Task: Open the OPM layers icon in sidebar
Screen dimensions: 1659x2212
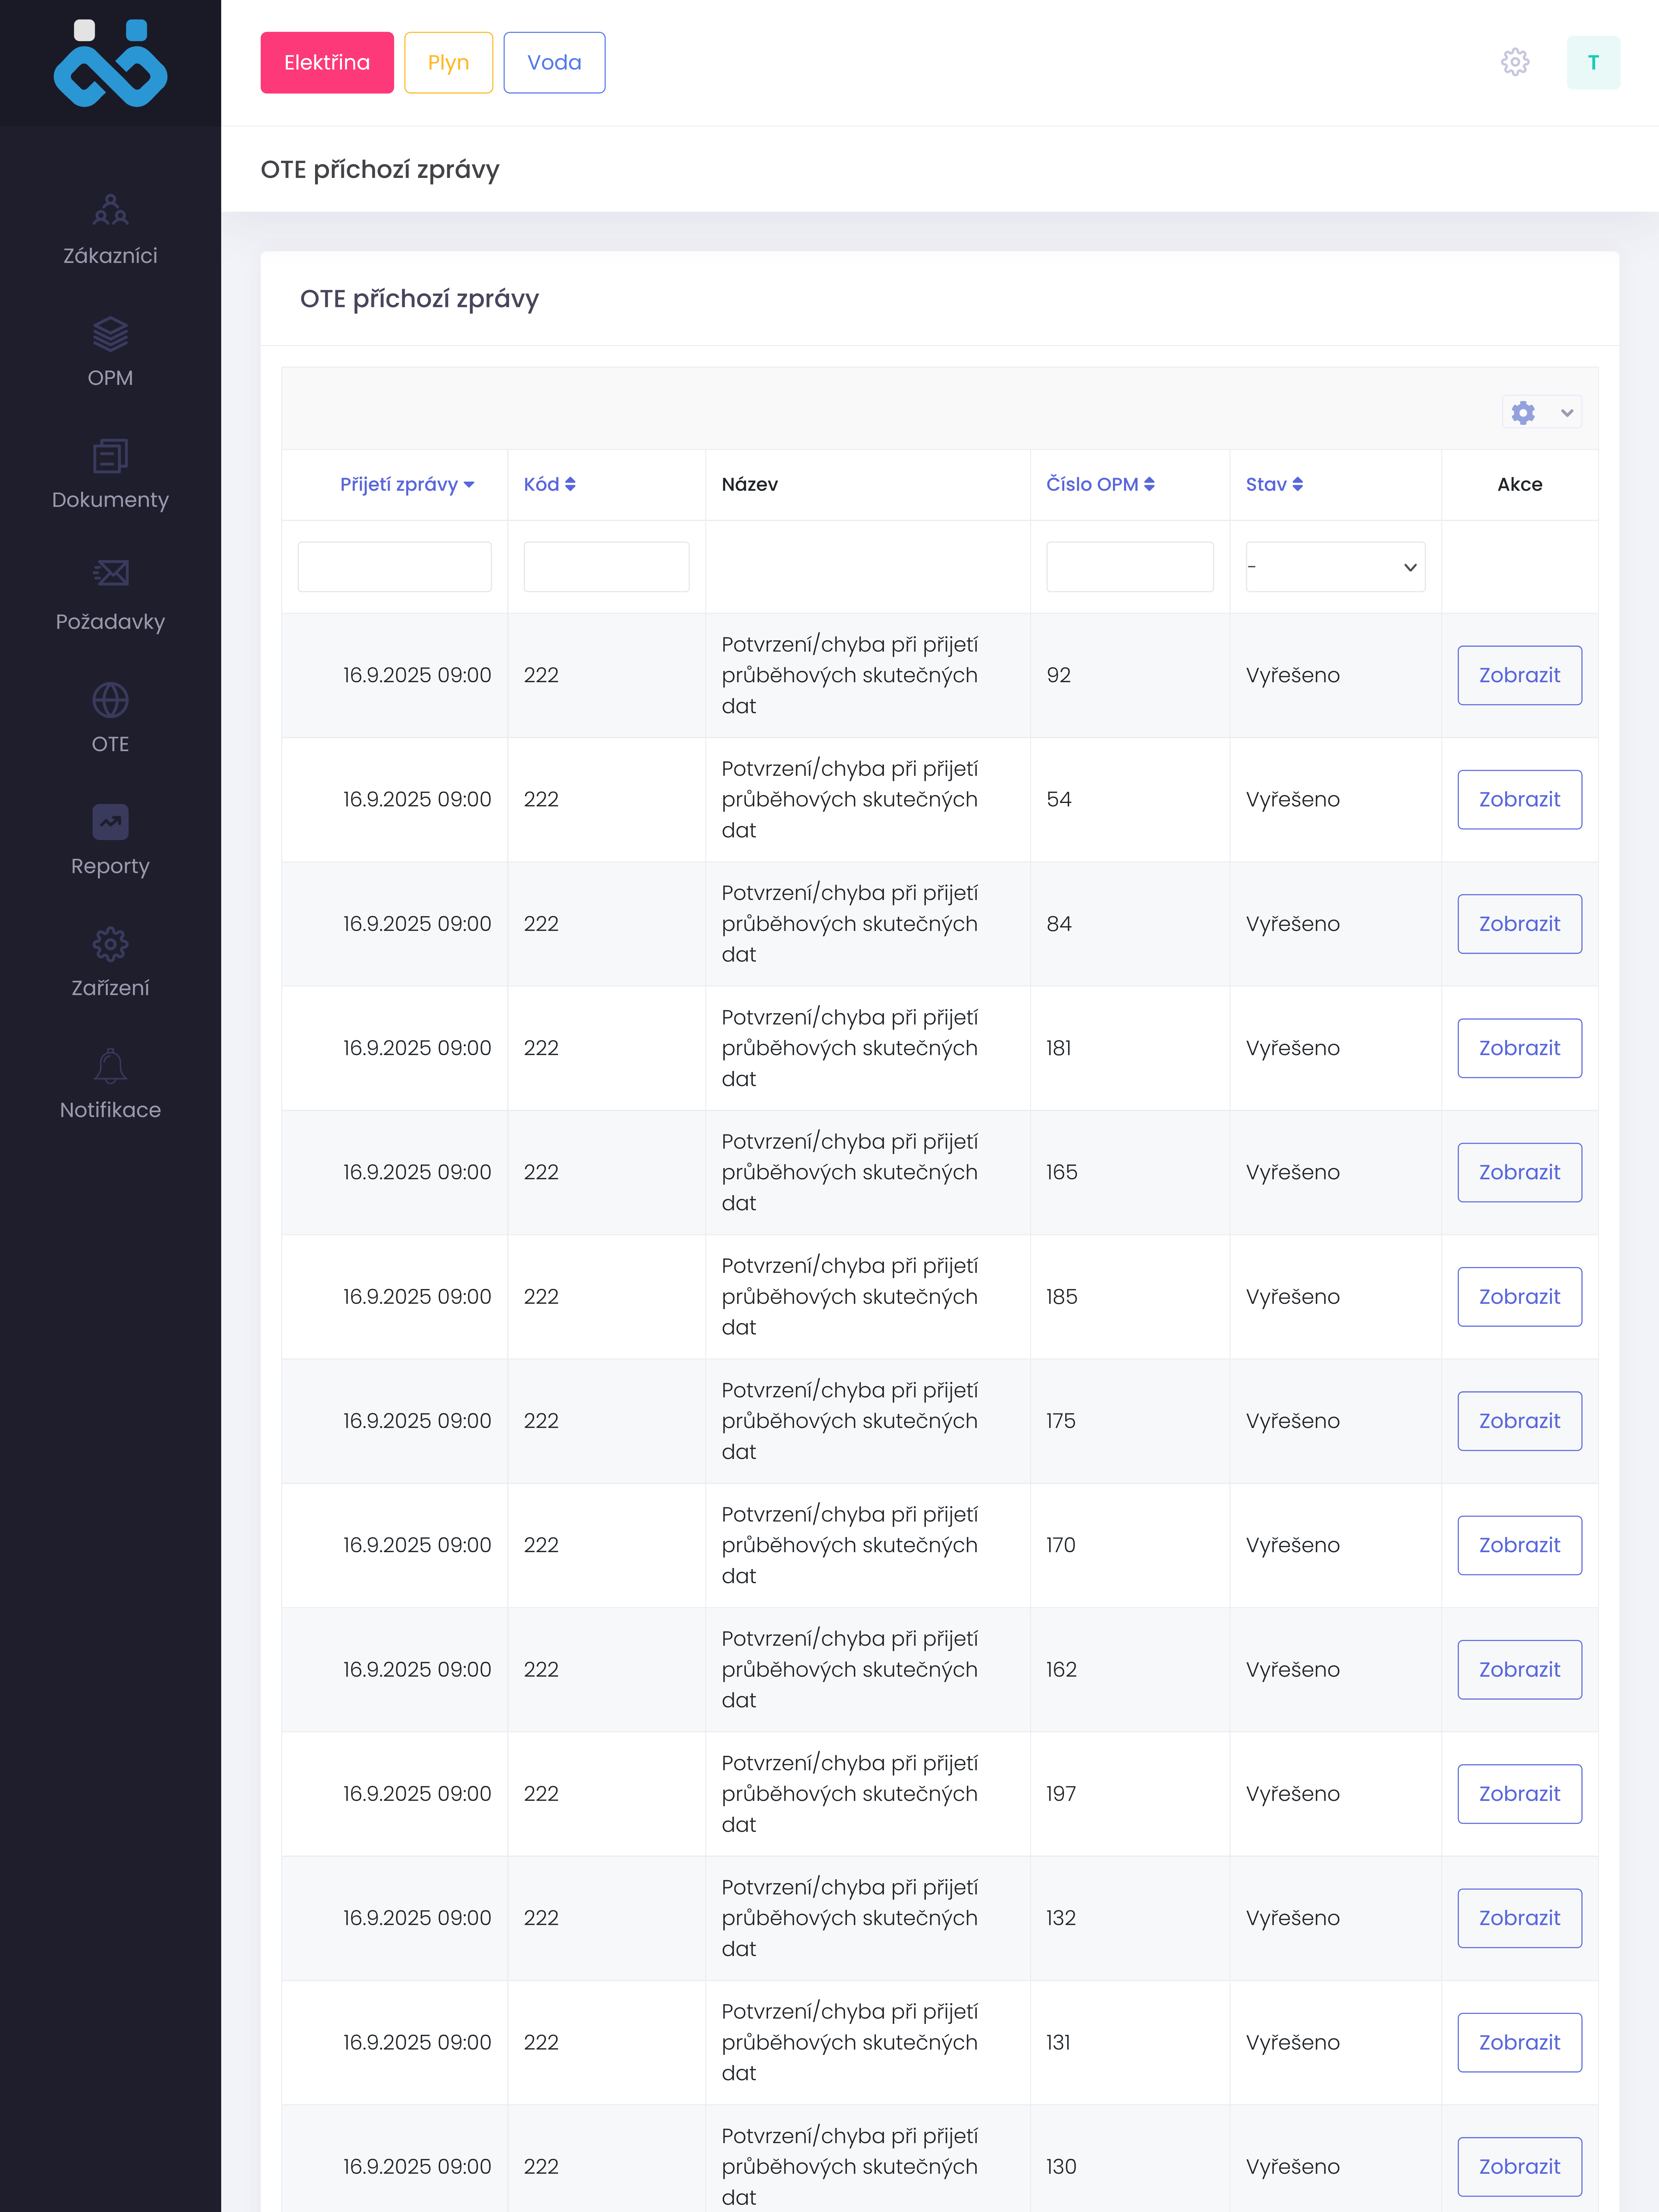Action: coord(110,334)
